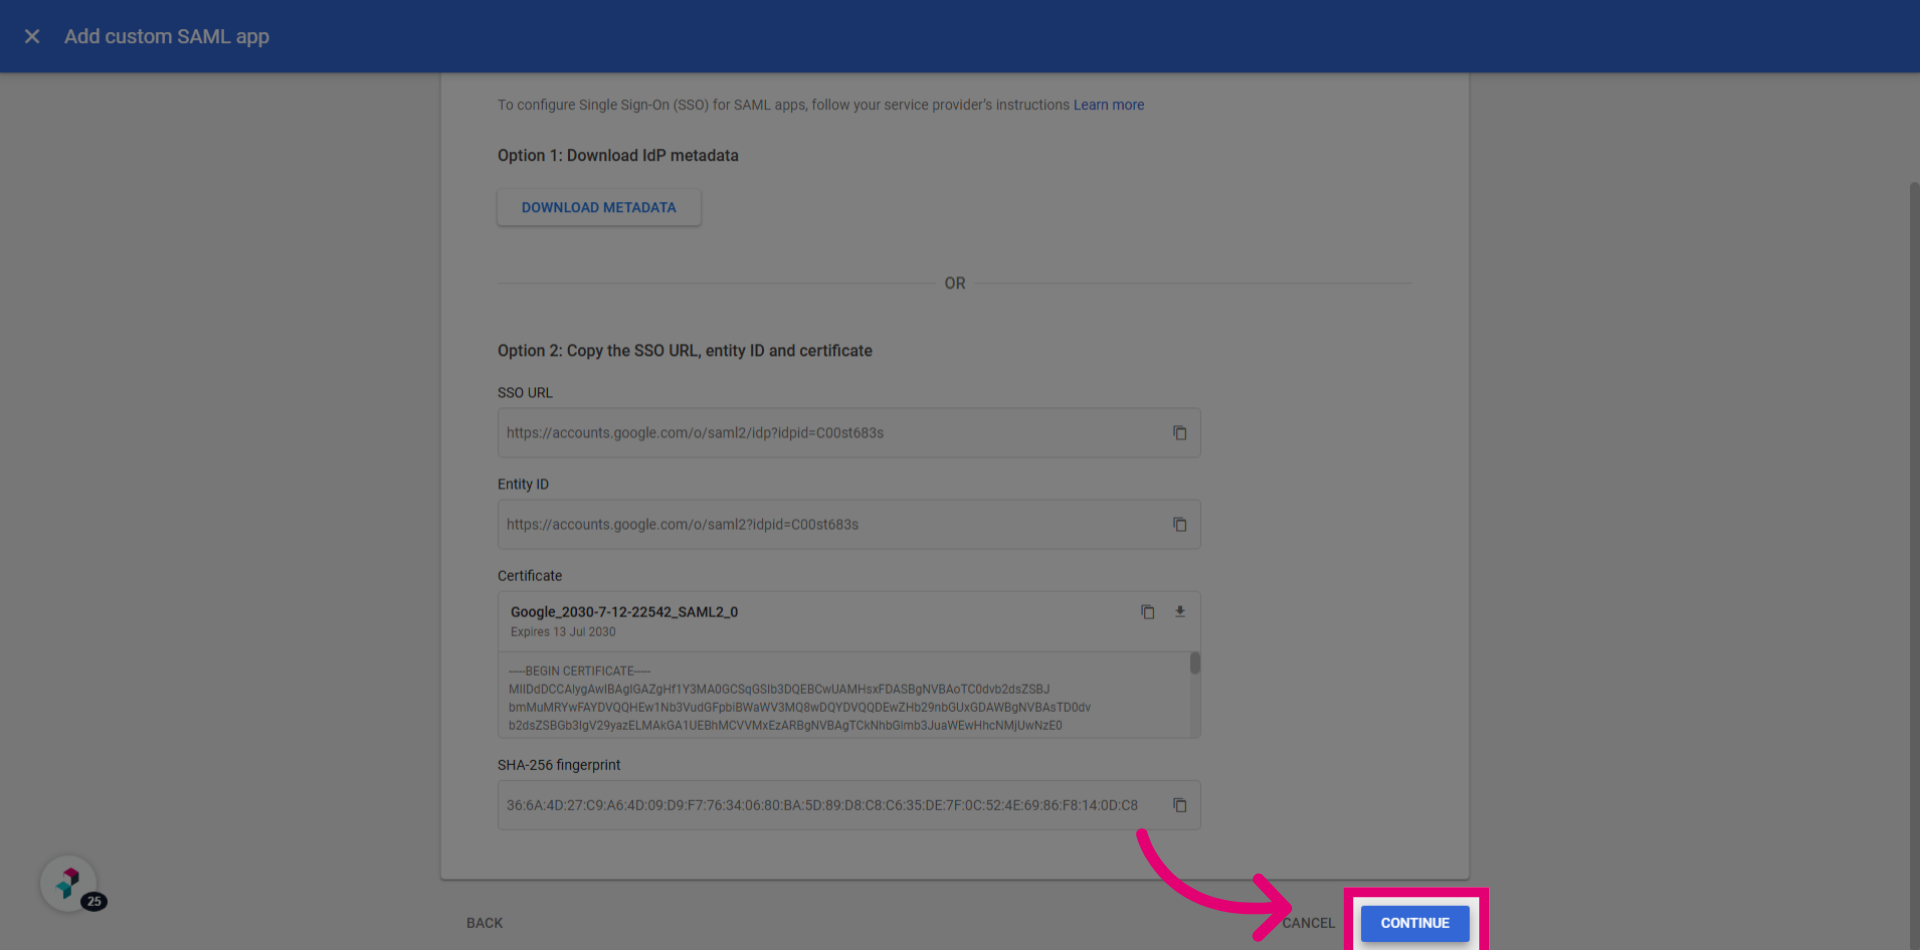Click the certificate text box scrollbar

pyautogui.click(x=1195, y=664)
